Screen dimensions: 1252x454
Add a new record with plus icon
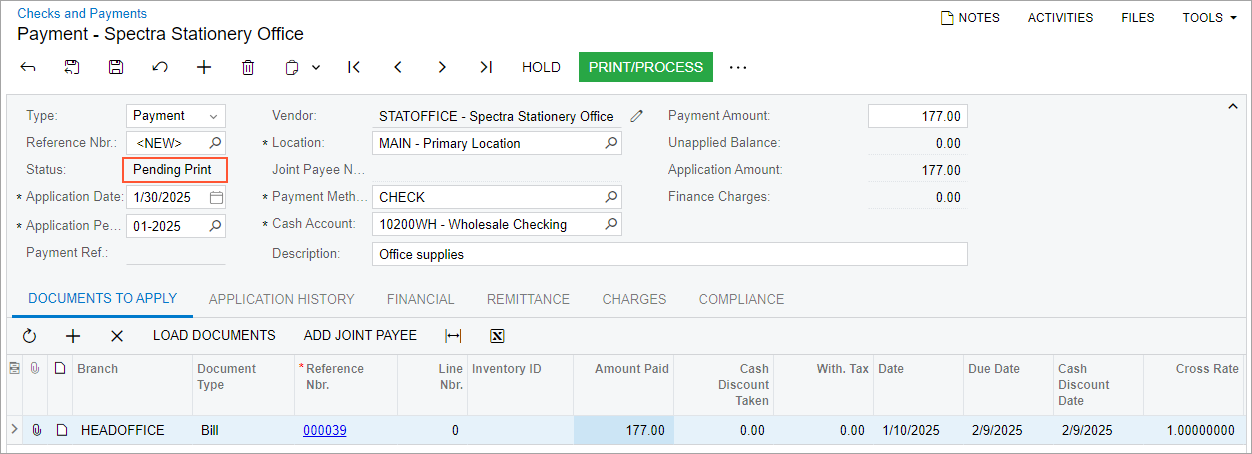(x=204, y=67)
